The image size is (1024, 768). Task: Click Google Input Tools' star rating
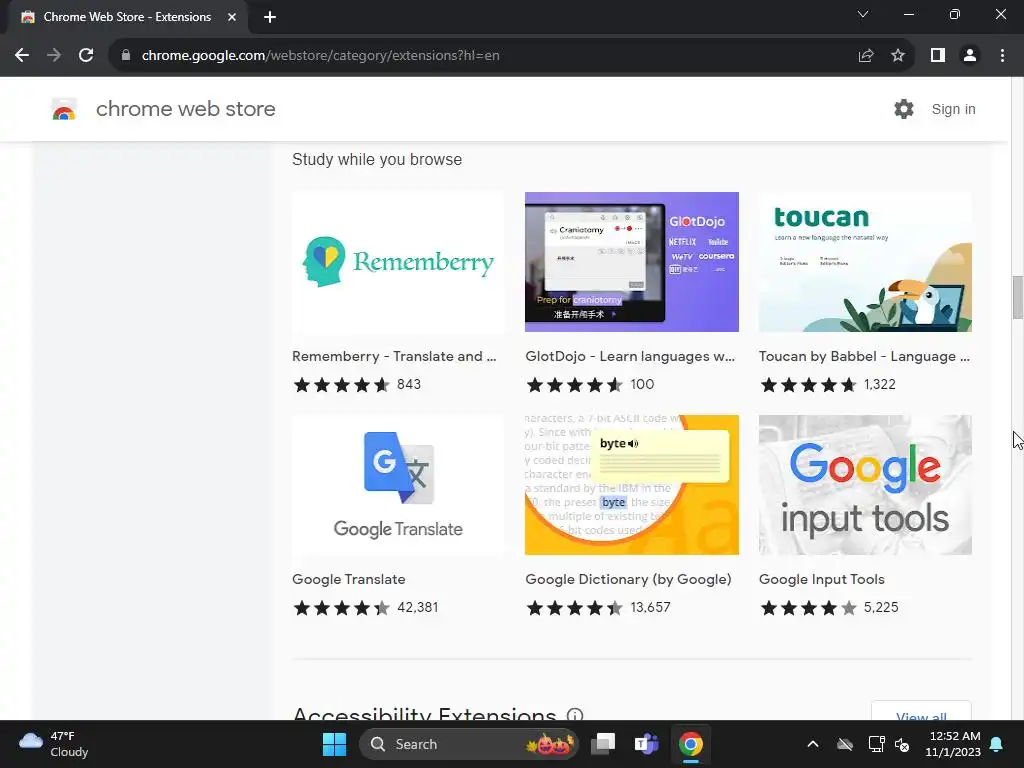coord(808,608)
